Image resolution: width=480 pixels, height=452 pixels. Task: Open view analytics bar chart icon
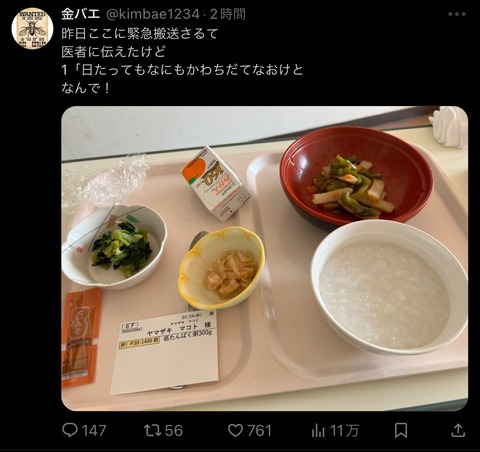coord(318,431)
